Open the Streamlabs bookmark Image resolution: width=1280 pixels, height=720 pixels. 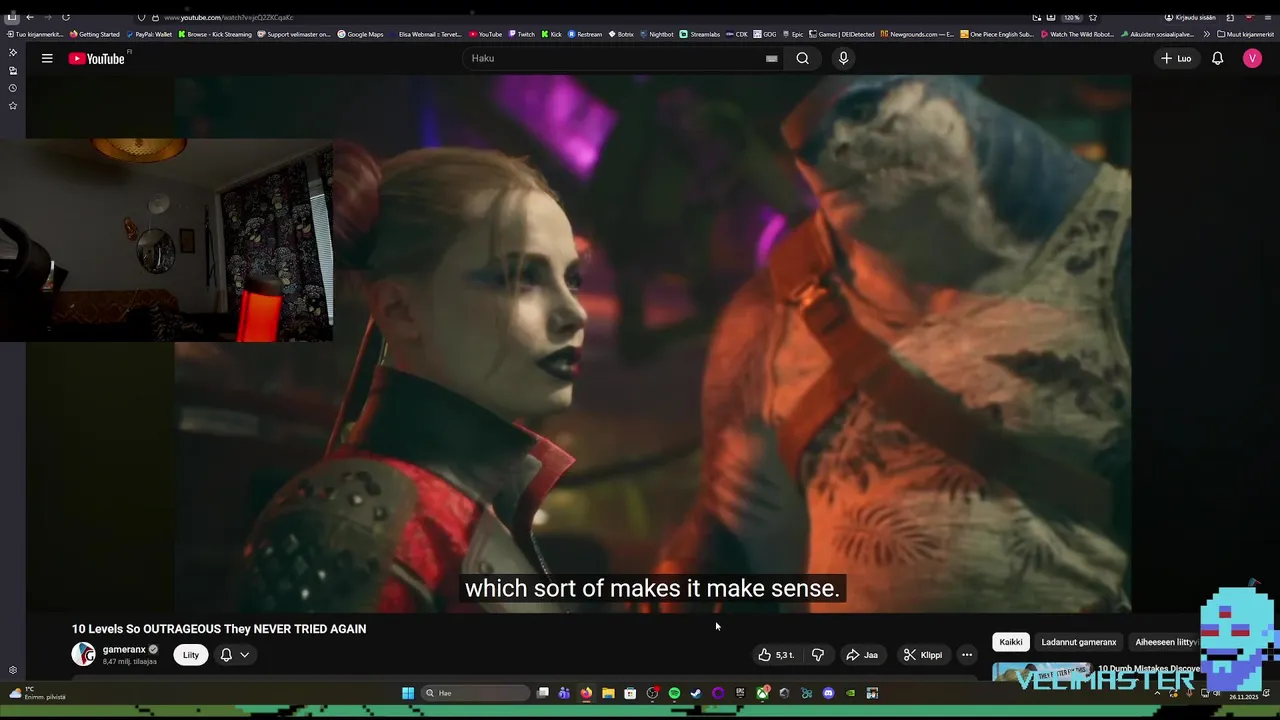click(700, 34)
